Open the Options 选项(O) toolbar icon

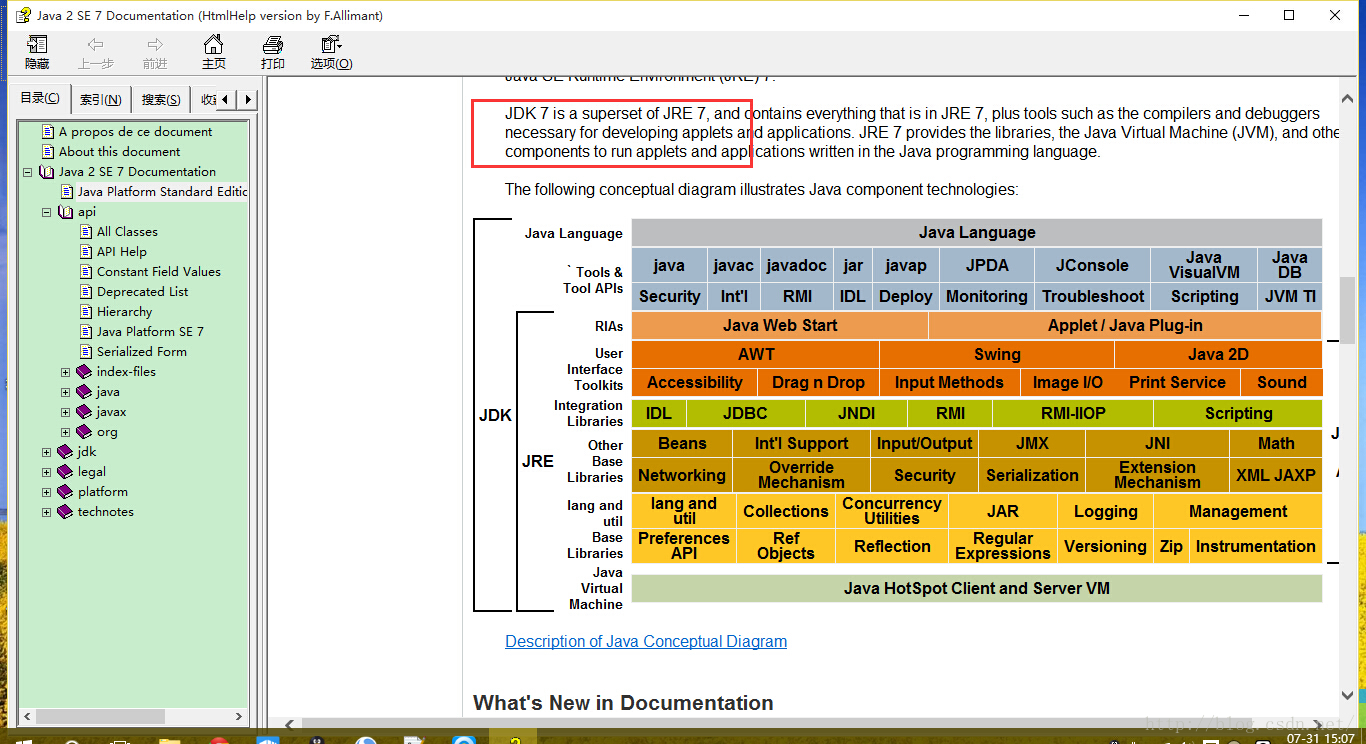[x=331, y=45]
